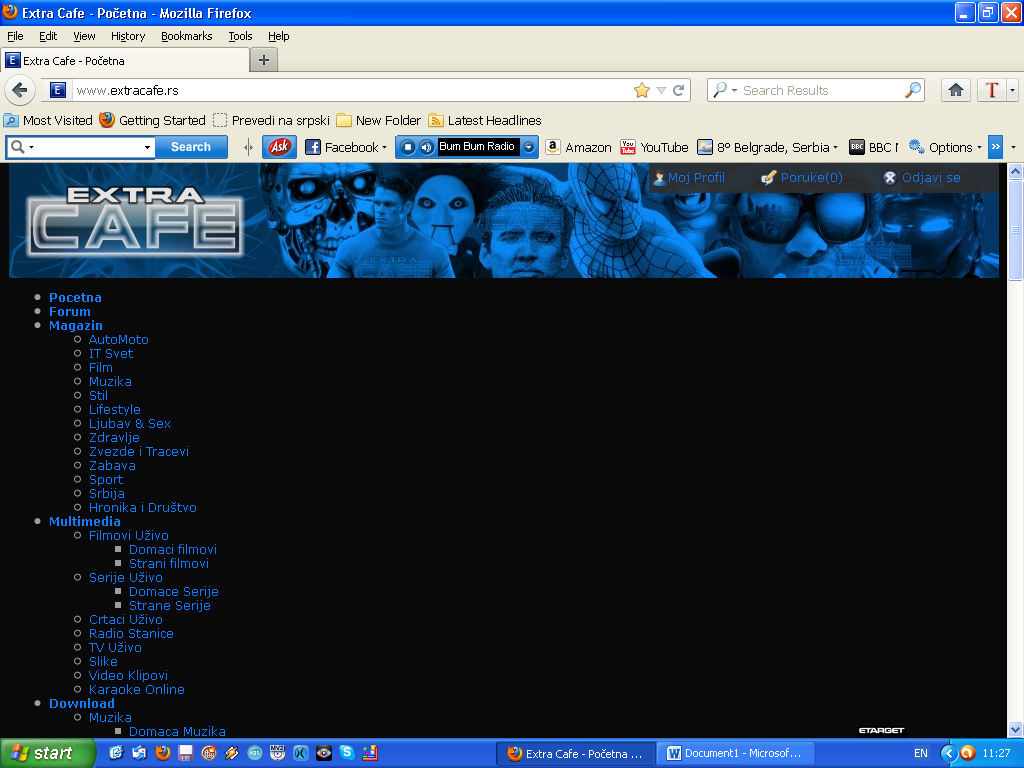
Task: Open YouTube from the toolbar
Action: click(x=654, y=147)
